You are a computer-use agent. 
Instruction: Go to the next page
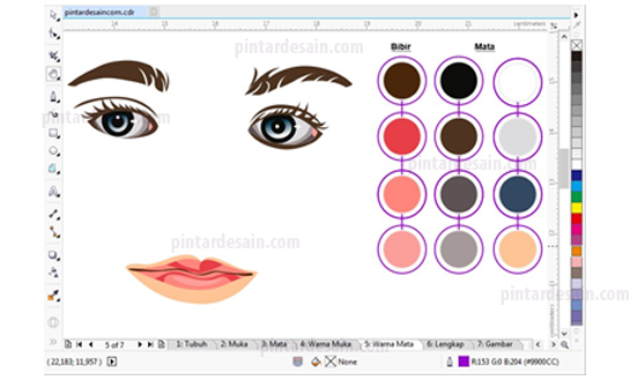tap(139, 344)
